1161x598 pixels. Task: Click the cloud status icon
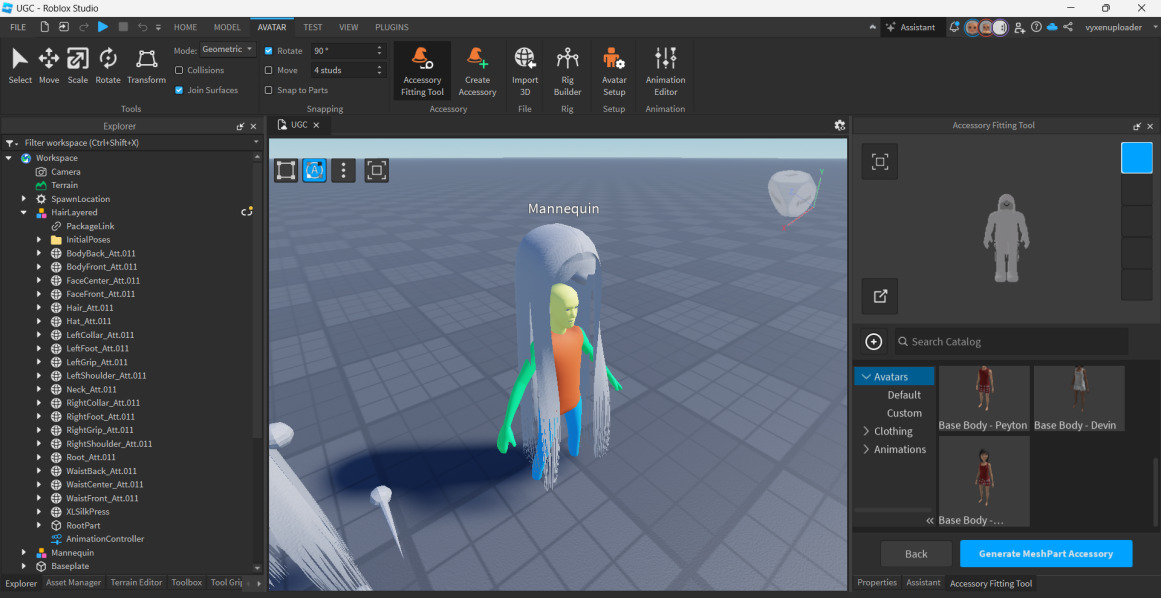coord(1052,27)
